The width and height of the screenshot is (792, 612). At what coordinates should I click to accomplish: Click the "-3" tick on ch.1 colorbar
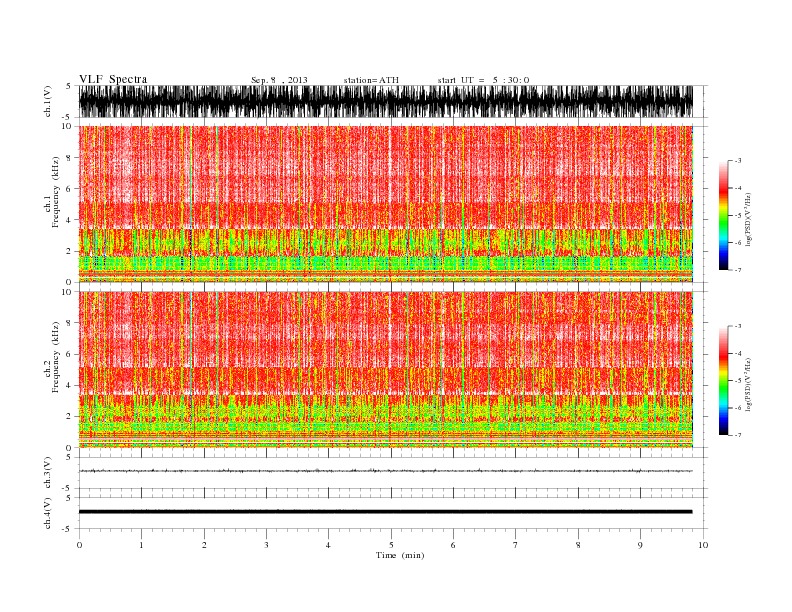pyautogui.click(x=737, y=161)
